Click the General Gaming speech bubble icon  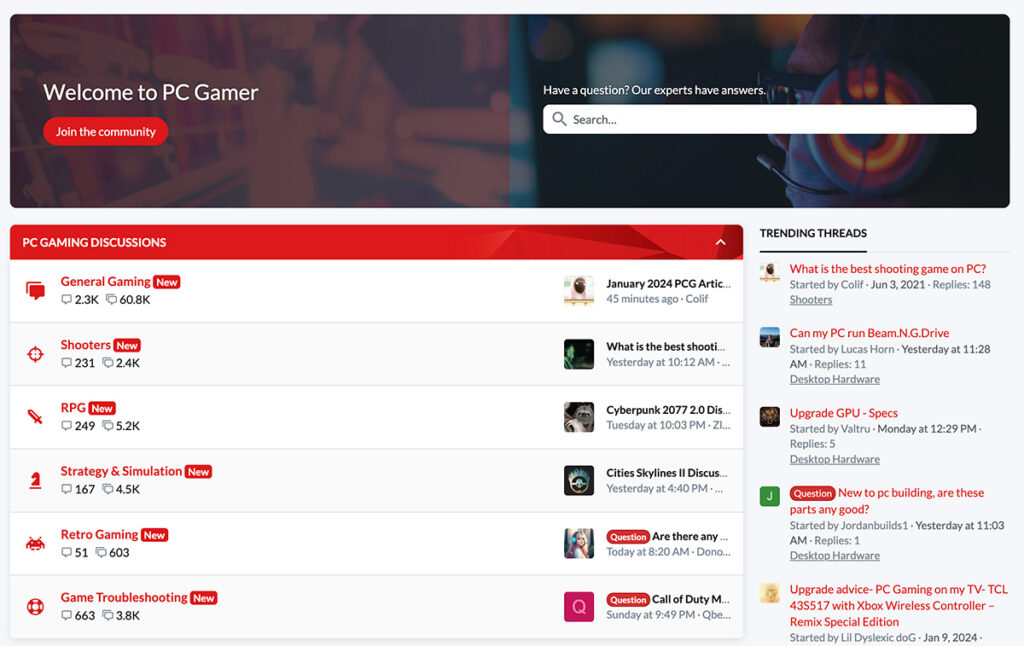35,291
